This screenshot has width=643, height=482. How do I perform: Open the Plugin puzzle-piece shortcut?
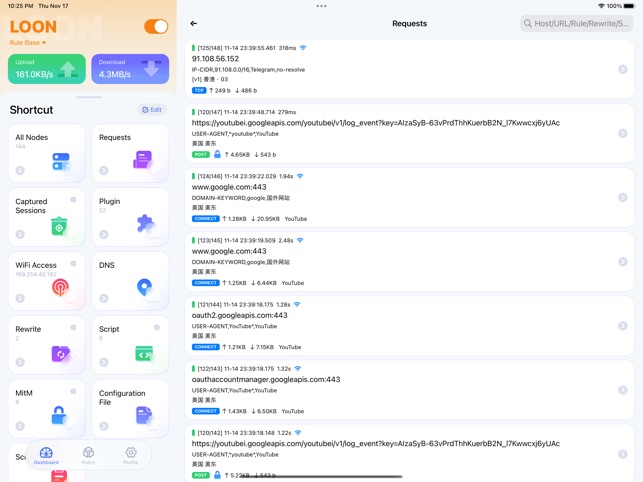145,225
